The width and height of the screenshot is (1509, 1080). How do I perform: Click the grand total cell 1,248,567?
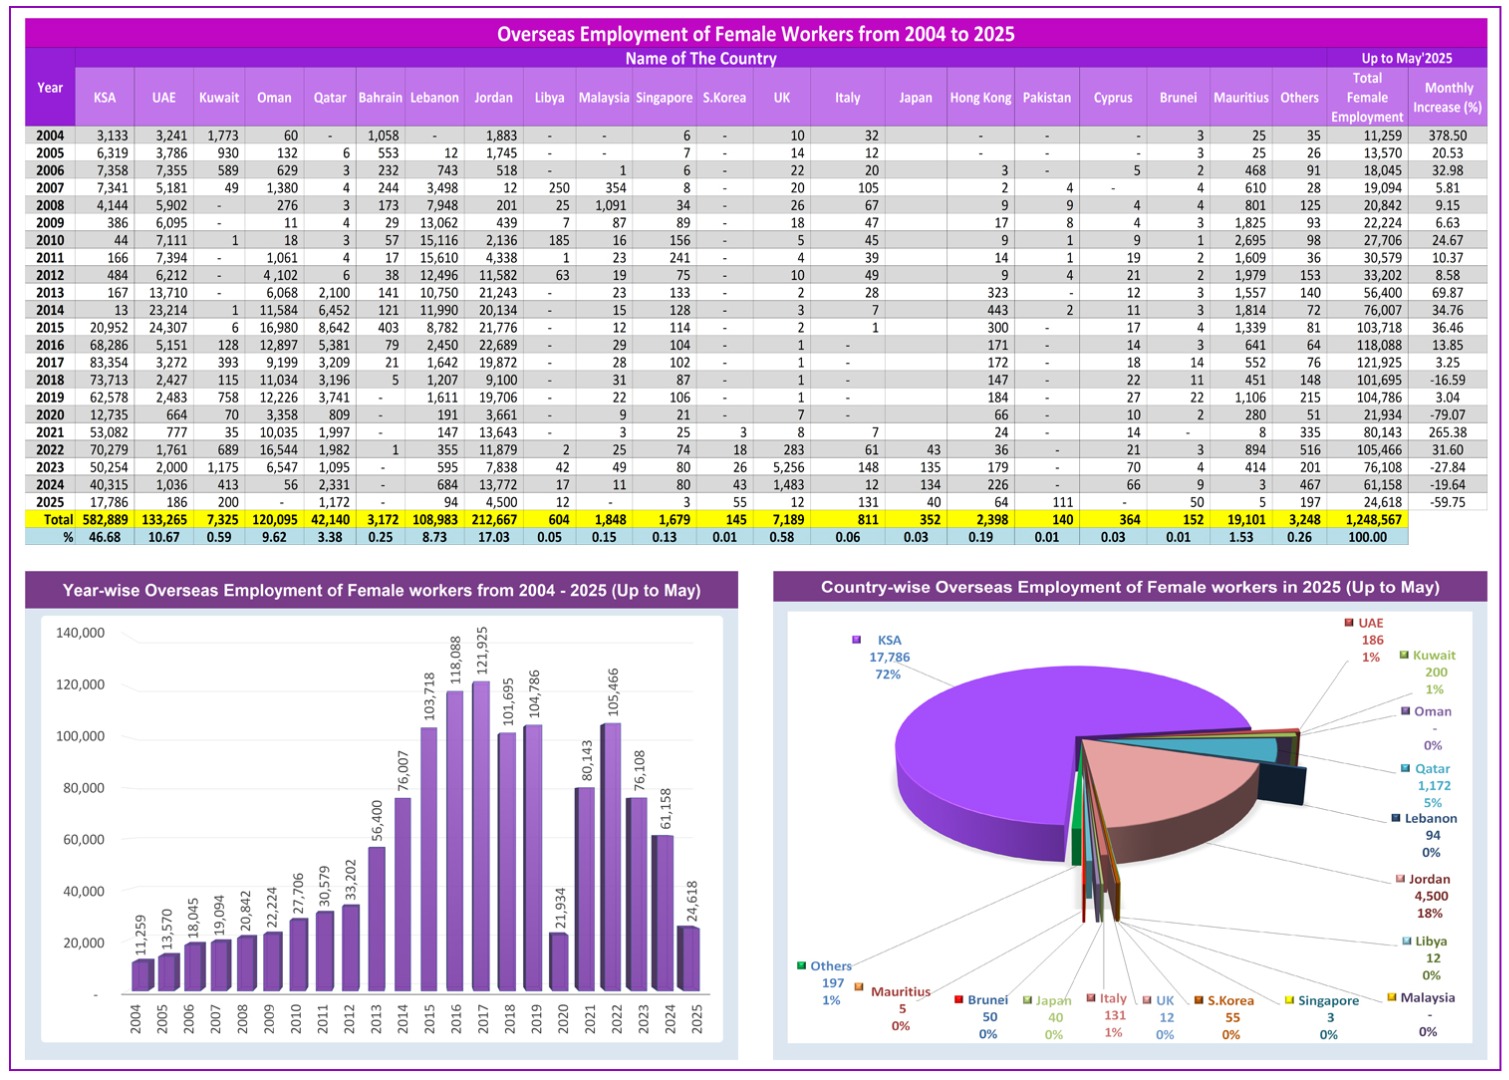1366,520
